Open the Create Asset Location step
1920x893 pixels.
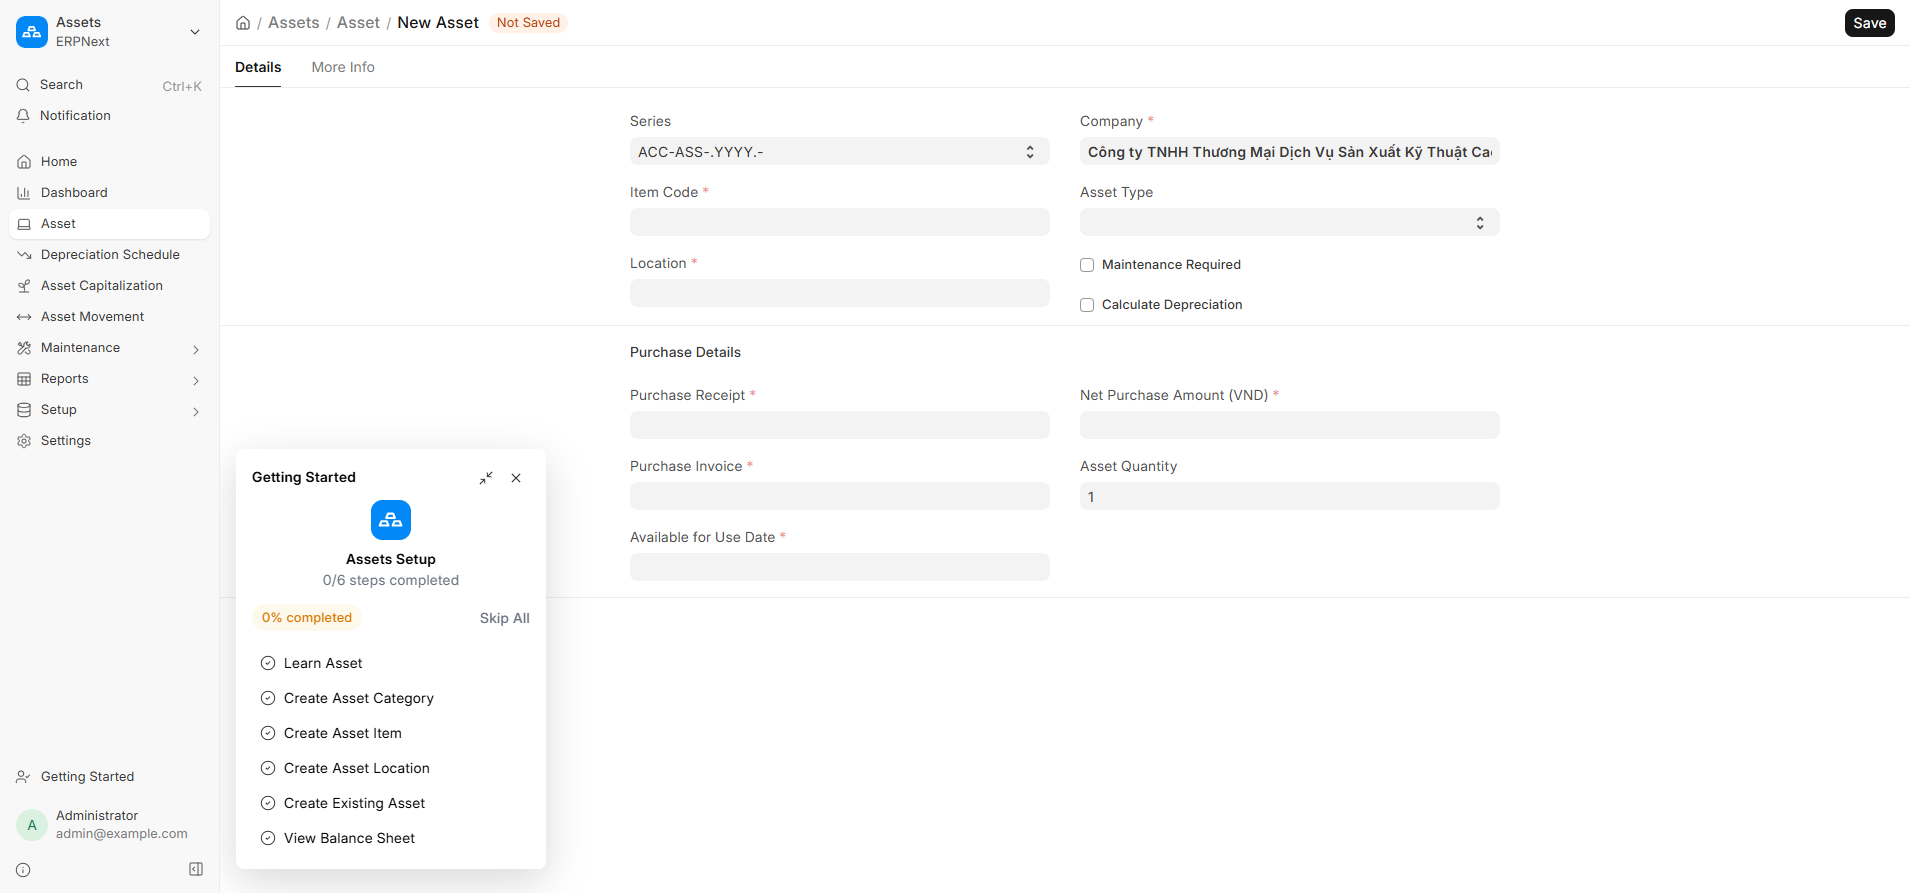point(357,768)
